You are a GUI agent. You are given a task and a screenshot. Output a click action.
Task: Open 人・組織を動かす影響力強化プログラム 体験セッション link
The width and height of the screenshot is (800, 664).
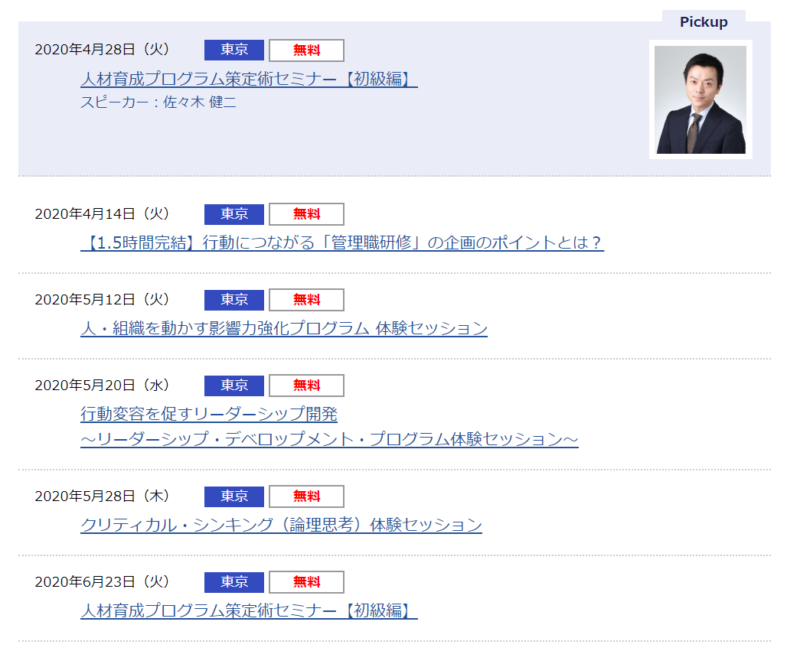pos(284,328)
